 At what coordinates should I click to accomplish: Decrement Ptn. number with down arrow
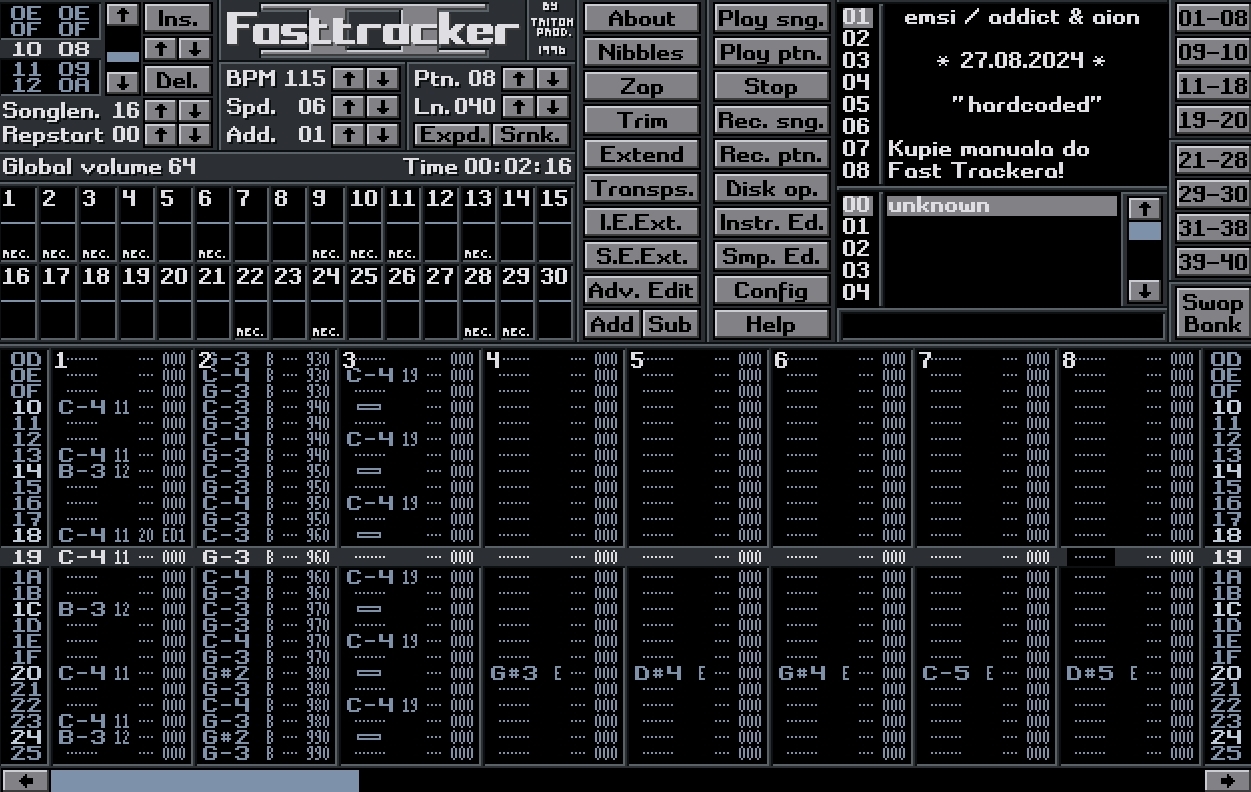pos(552,78)
